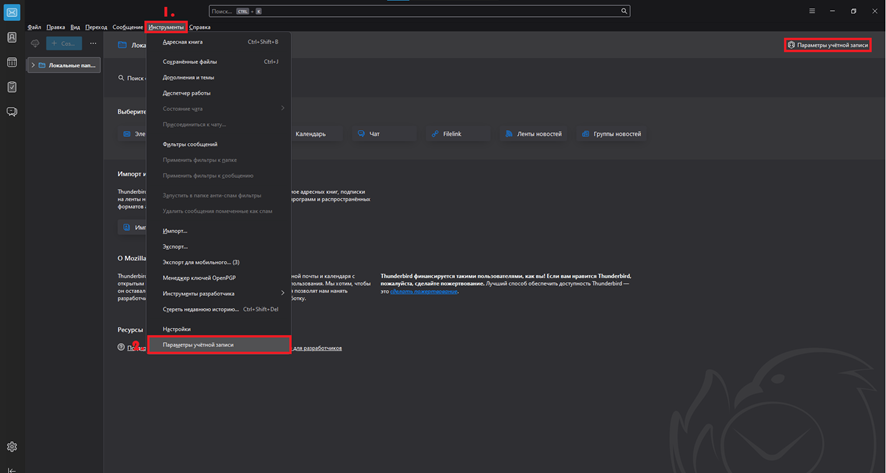
Task: Close the Инструменты menu in the menu bar
Action: 166,27
